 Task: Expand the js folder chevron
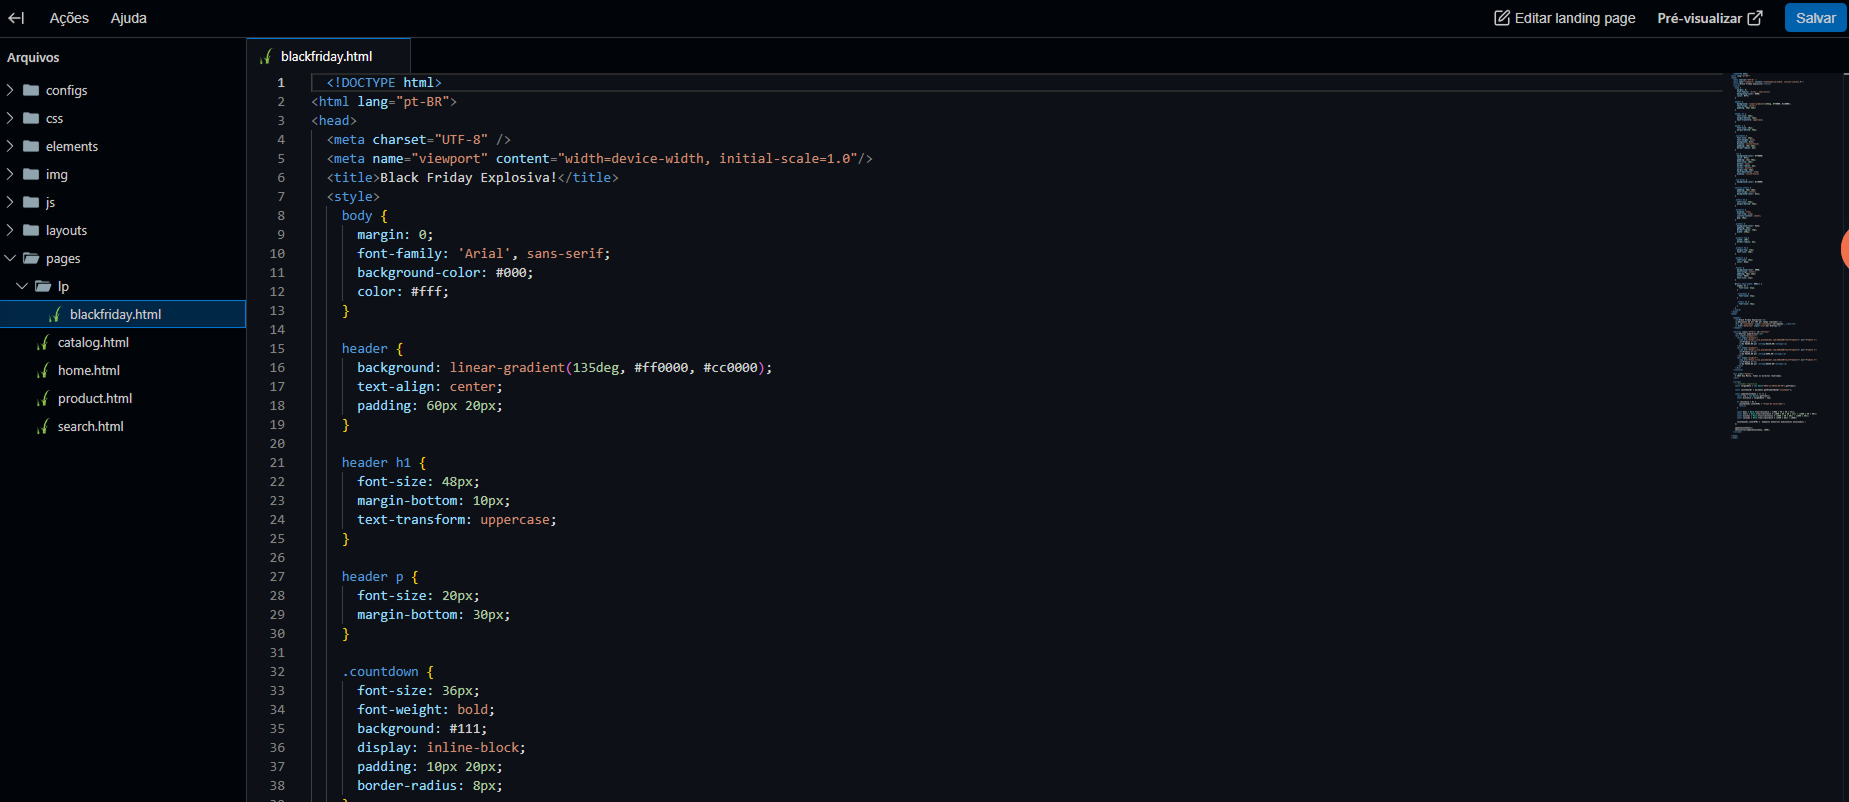pyautogui.click(x=10, y=202)
